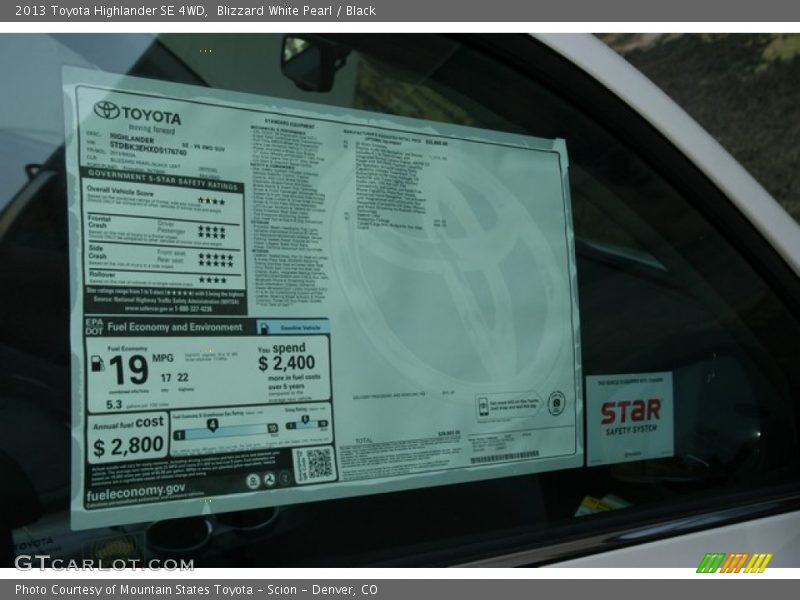This screenshot has height=600, width=800.
Task: Click the STAR Safety System sticker
Action: 630,418
